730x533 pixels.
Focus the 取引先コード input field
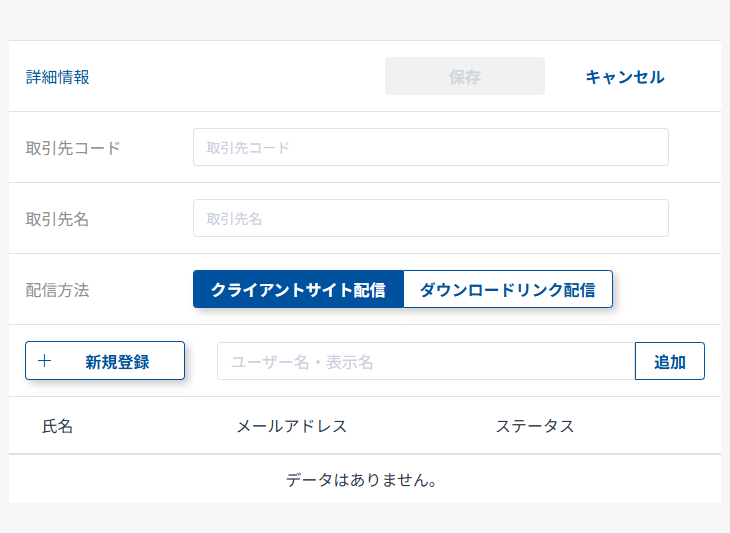pyautogui.click(x=430, y=148)
